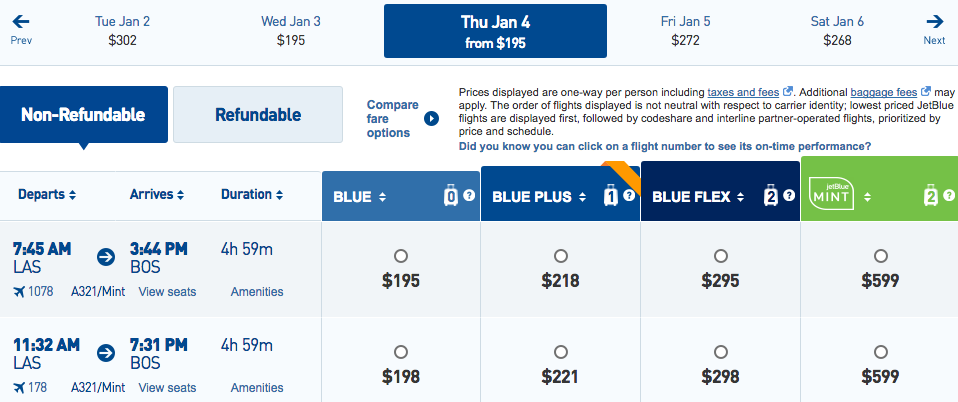Click the external link icon beside baggage fees
Viewport: 958px width, 402px height.
926,91
